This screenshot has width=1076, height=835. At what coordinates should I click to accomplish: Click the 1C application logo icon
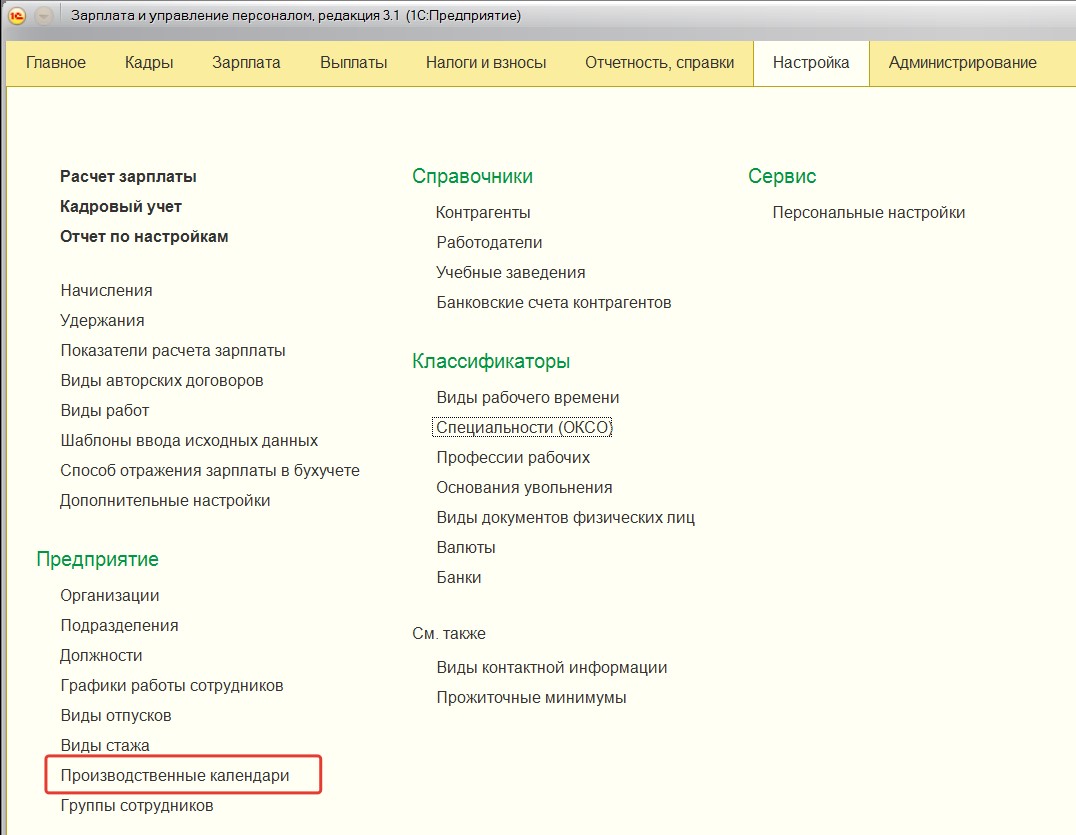tap(16, 15)
